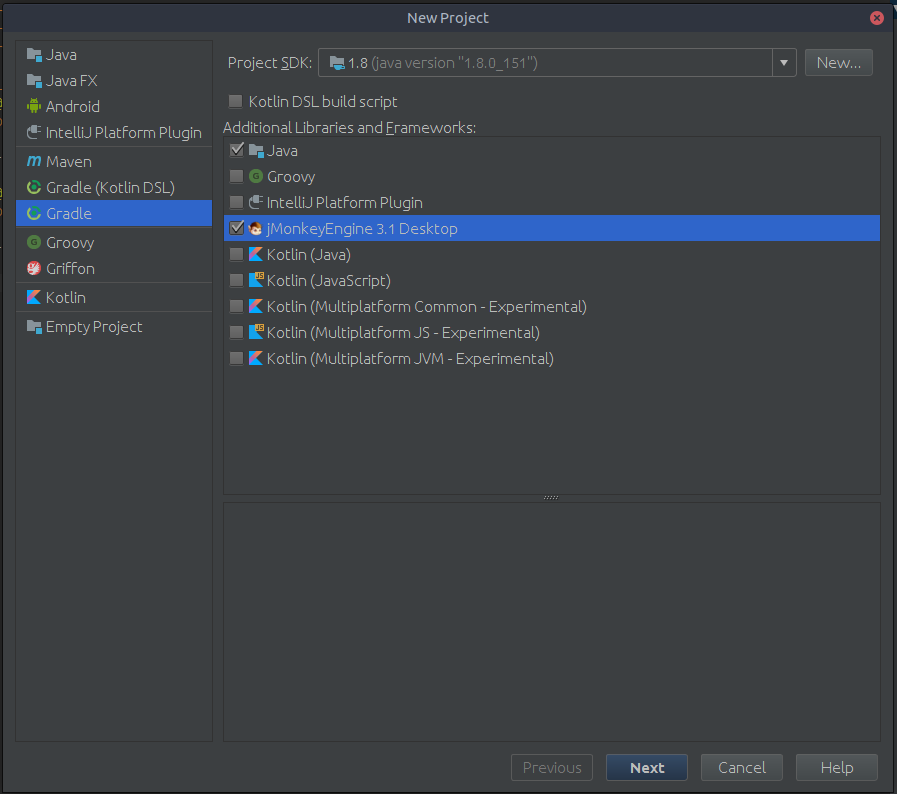Viewport: 897px width, 794px height.
Task: Click IntelliJ Platform Plugin icon in frameworks list
Action: (256, 203)
